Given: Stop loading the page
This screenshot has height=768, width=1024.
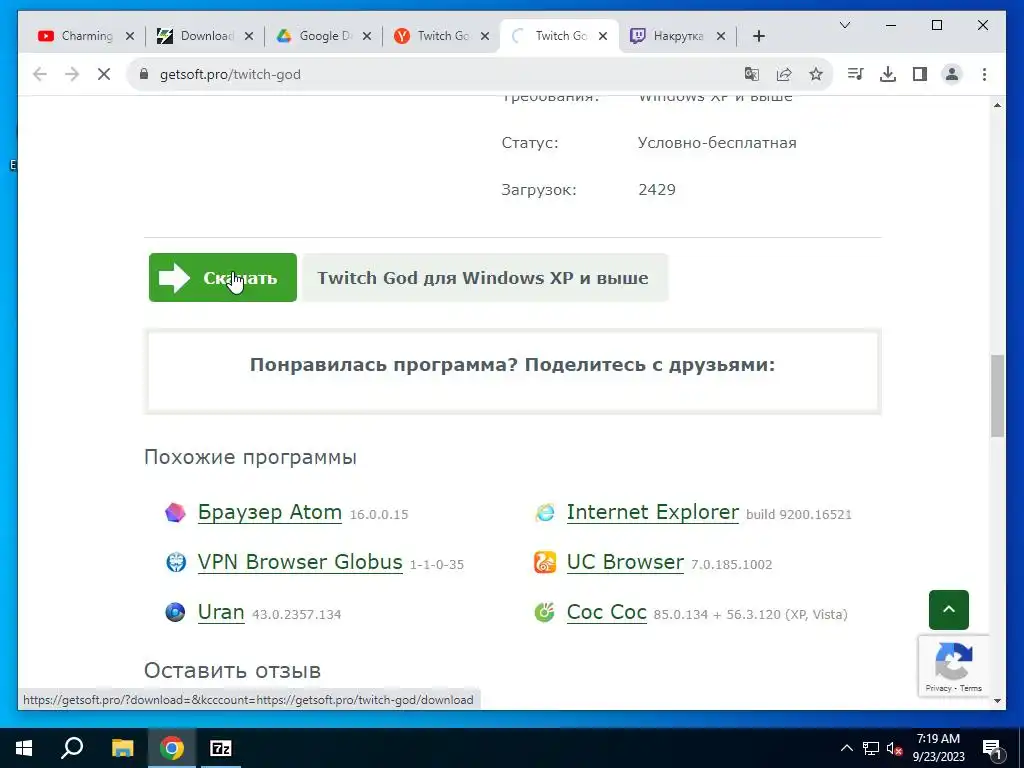Looking at the screenshot, I should [x=104, y=74].
